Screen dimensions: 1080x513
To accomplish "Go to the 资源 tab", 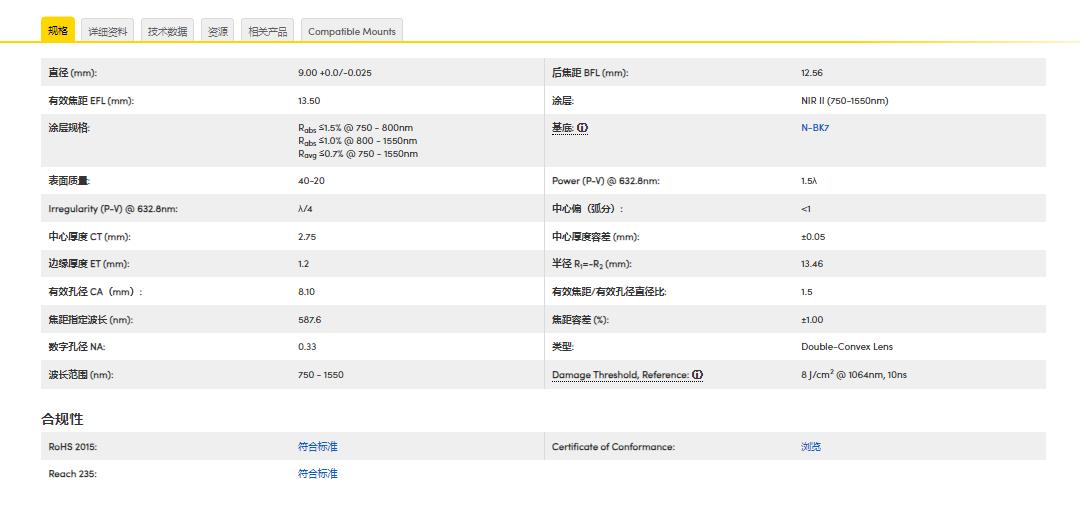I will point(218,32).
